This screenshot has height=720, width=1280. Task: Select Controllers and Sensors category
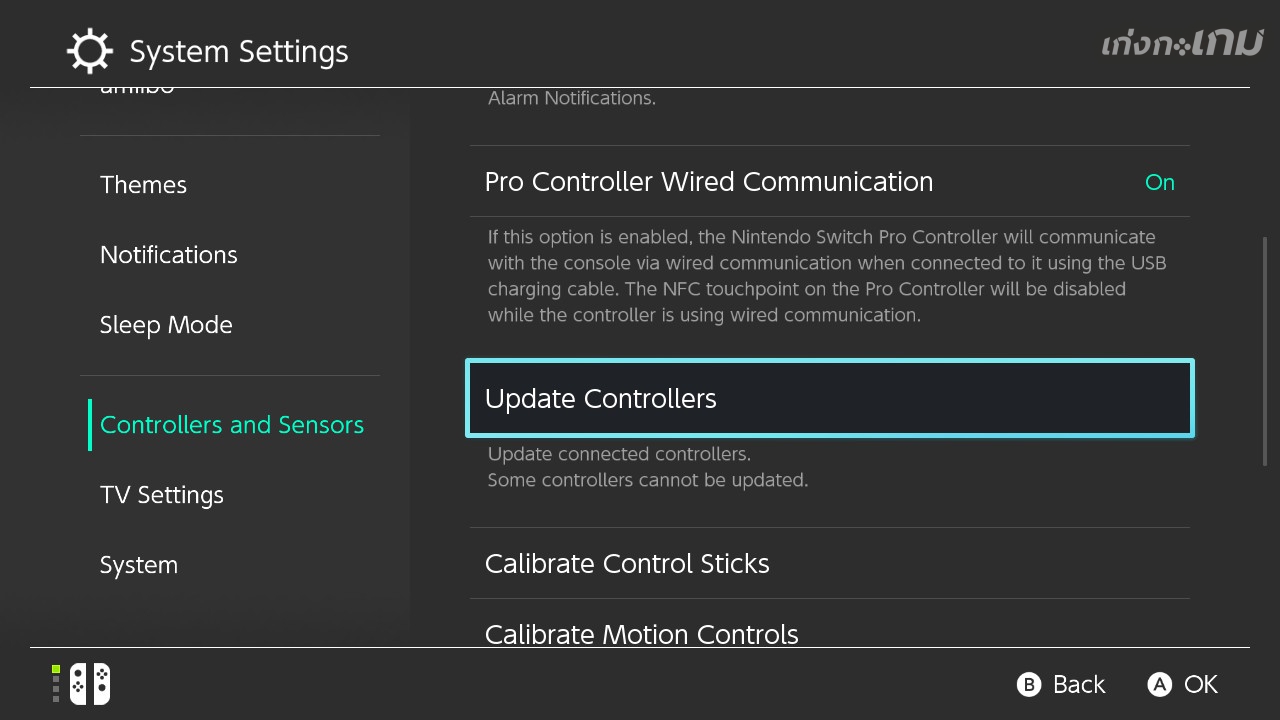[232, 425]
